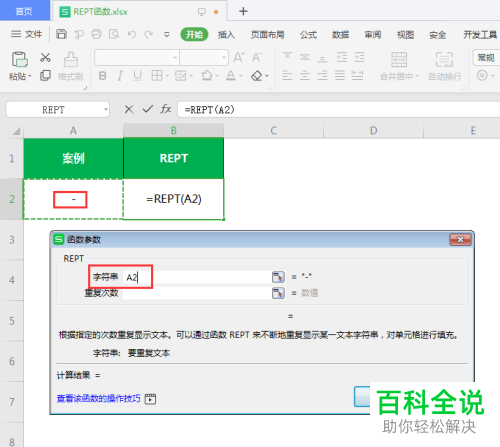Viewport: 500px width, 447px height.
Task: Open Name Box dropdown showing REPT
Action: [x=106, y=109]
